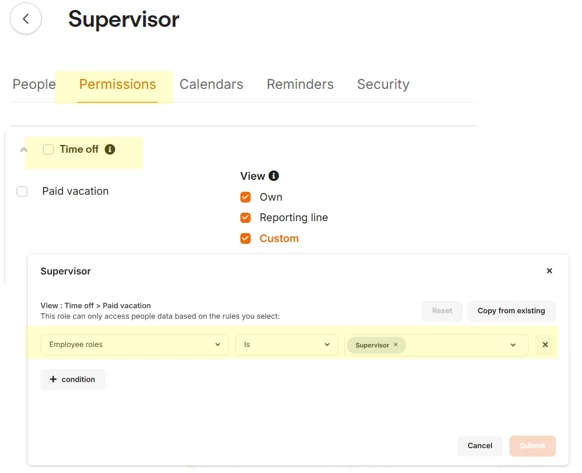
Task: Open the role values dropdown arrow
Action: coord(513,345)
